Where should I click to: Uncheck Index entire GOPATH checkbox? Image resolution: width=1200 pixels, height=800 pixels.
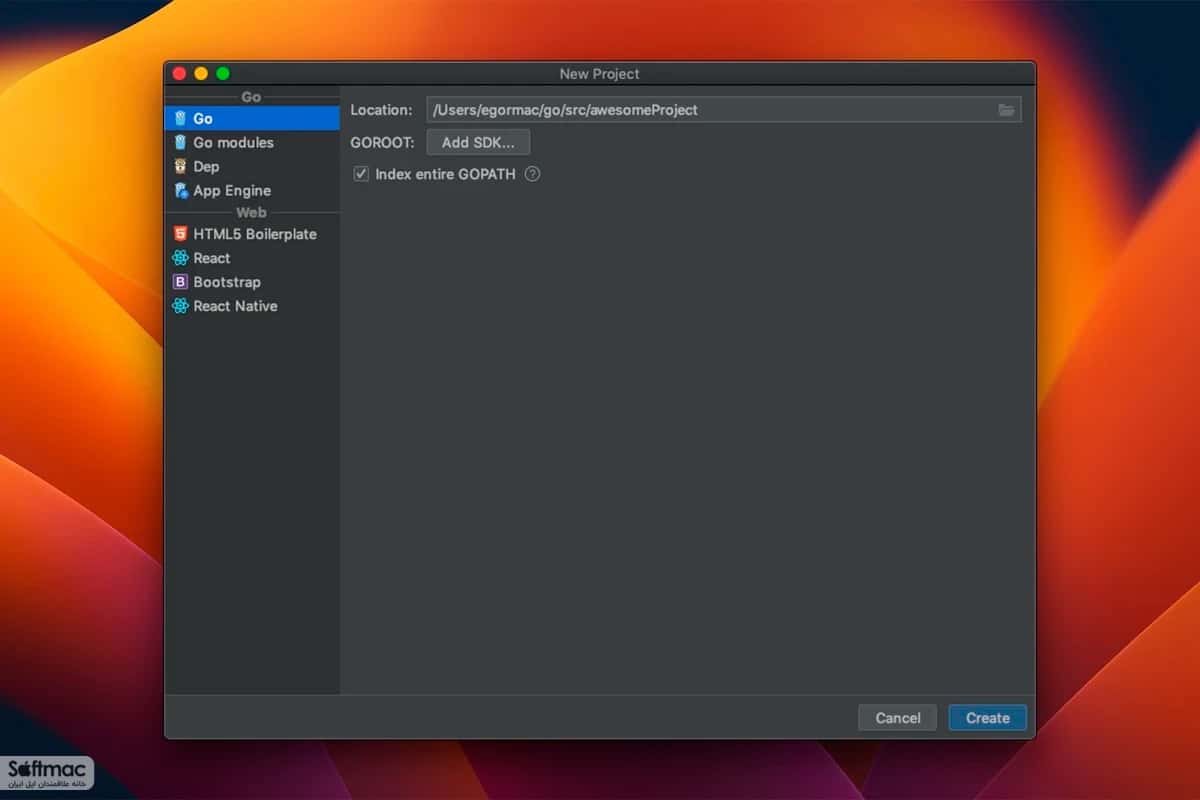pos(361,174)
